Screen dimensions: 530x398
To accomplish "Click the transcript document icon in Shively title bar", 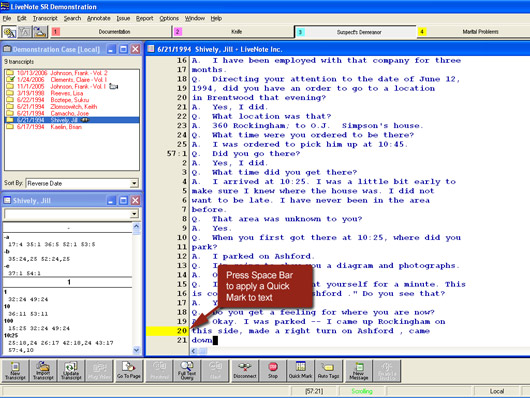I will [151, 49].
